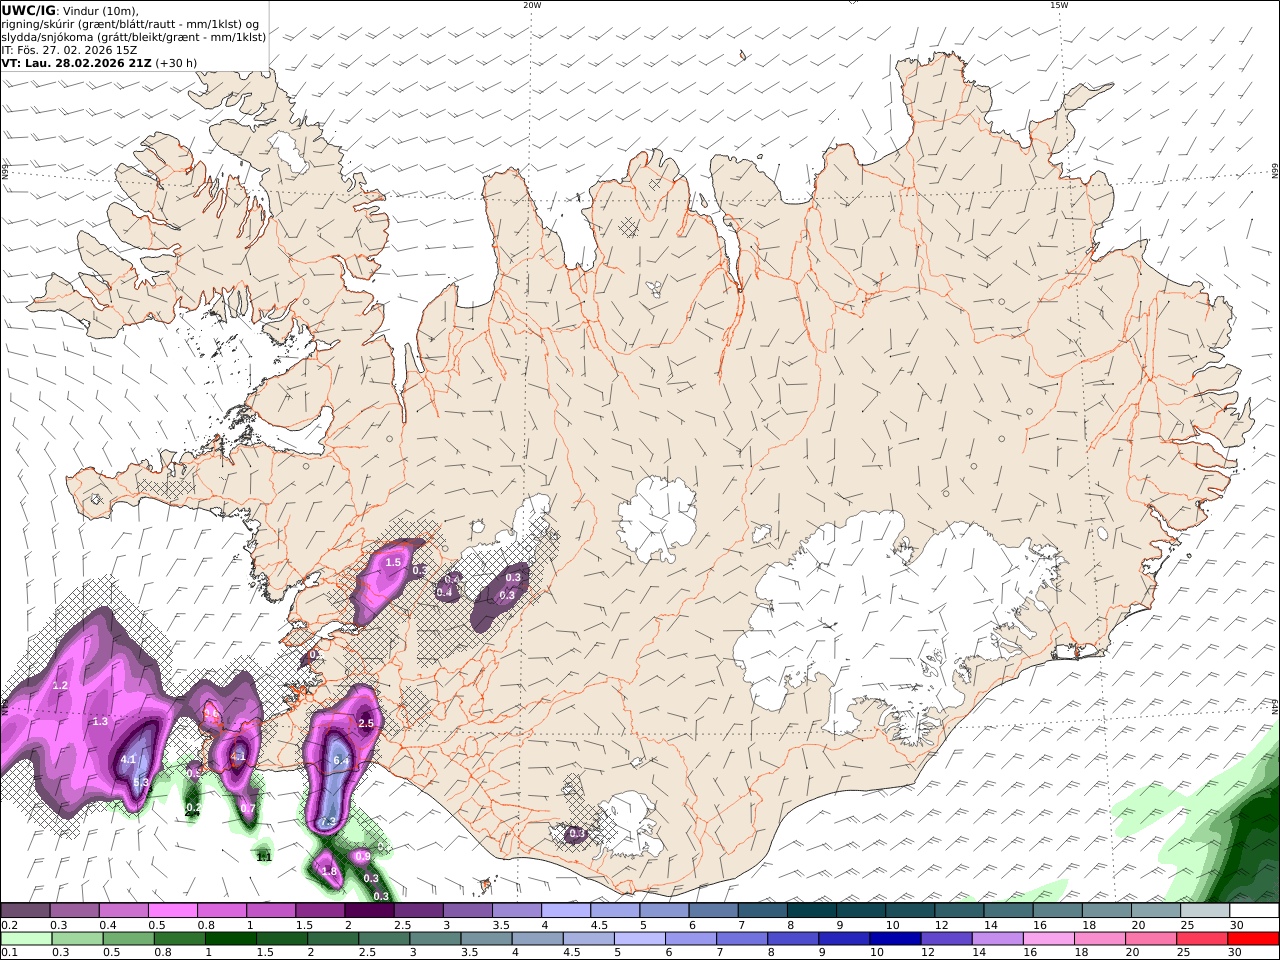Click the 1.1 value in green patch

coord(264,857)
